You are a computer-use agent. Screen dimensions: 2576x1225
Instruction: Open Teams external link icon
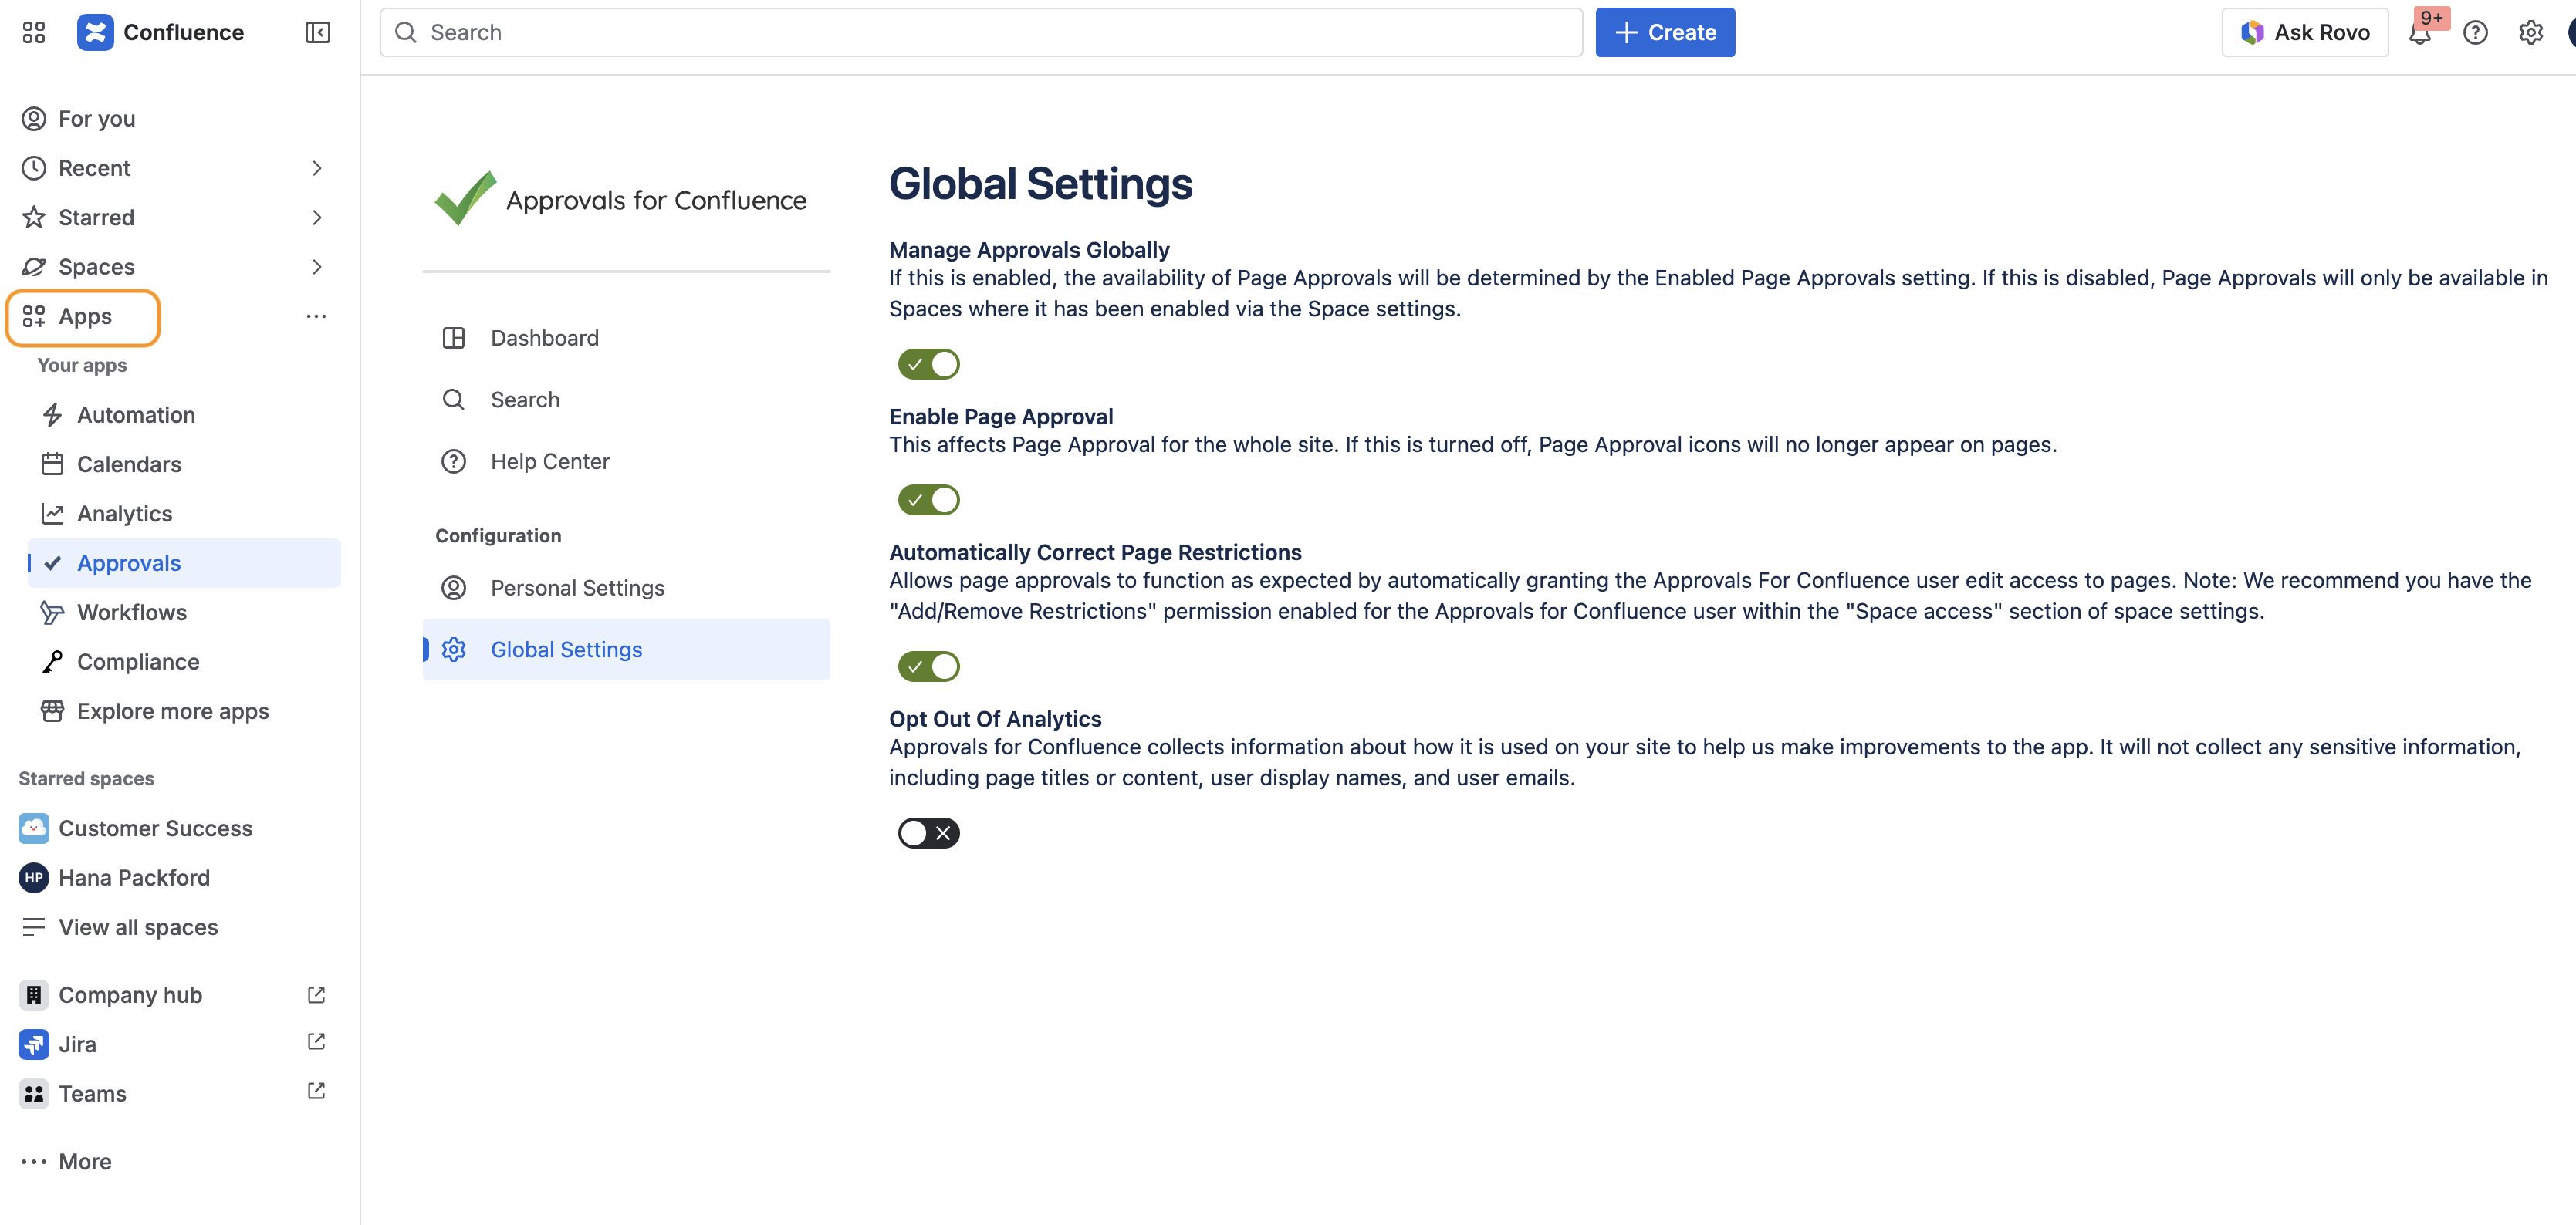316,1092
